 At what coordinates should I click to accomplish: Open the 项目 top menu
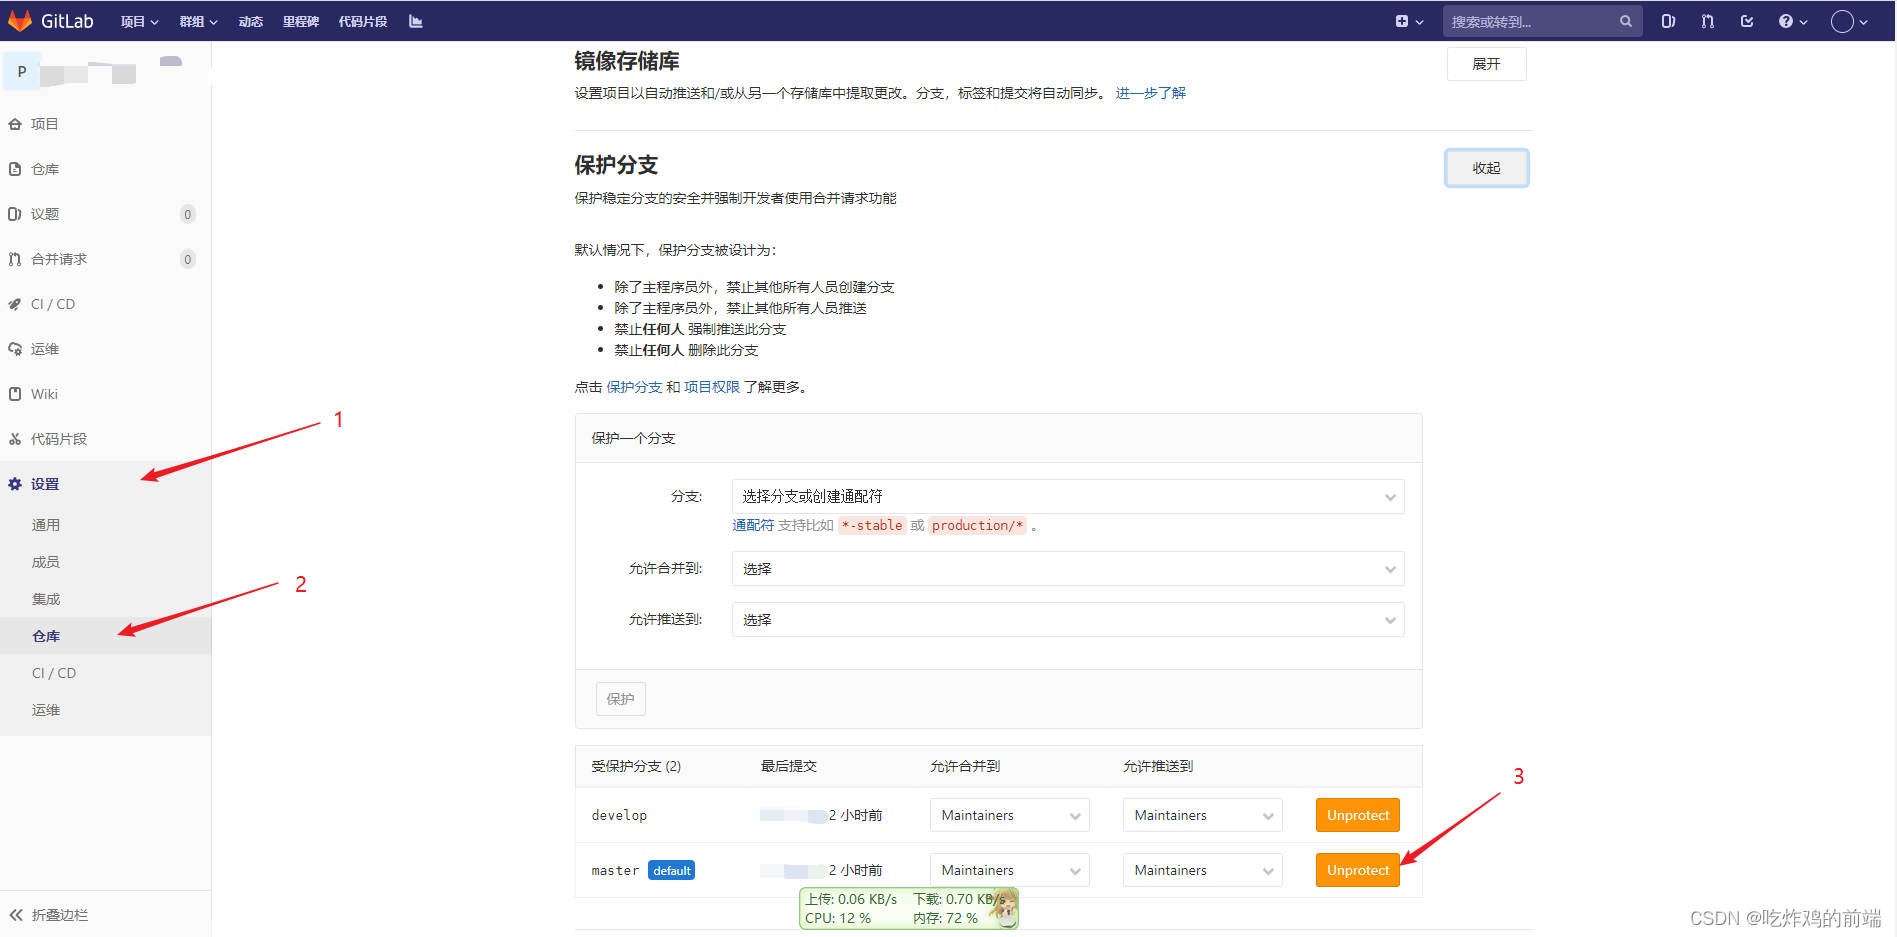[x=140, y=21]
